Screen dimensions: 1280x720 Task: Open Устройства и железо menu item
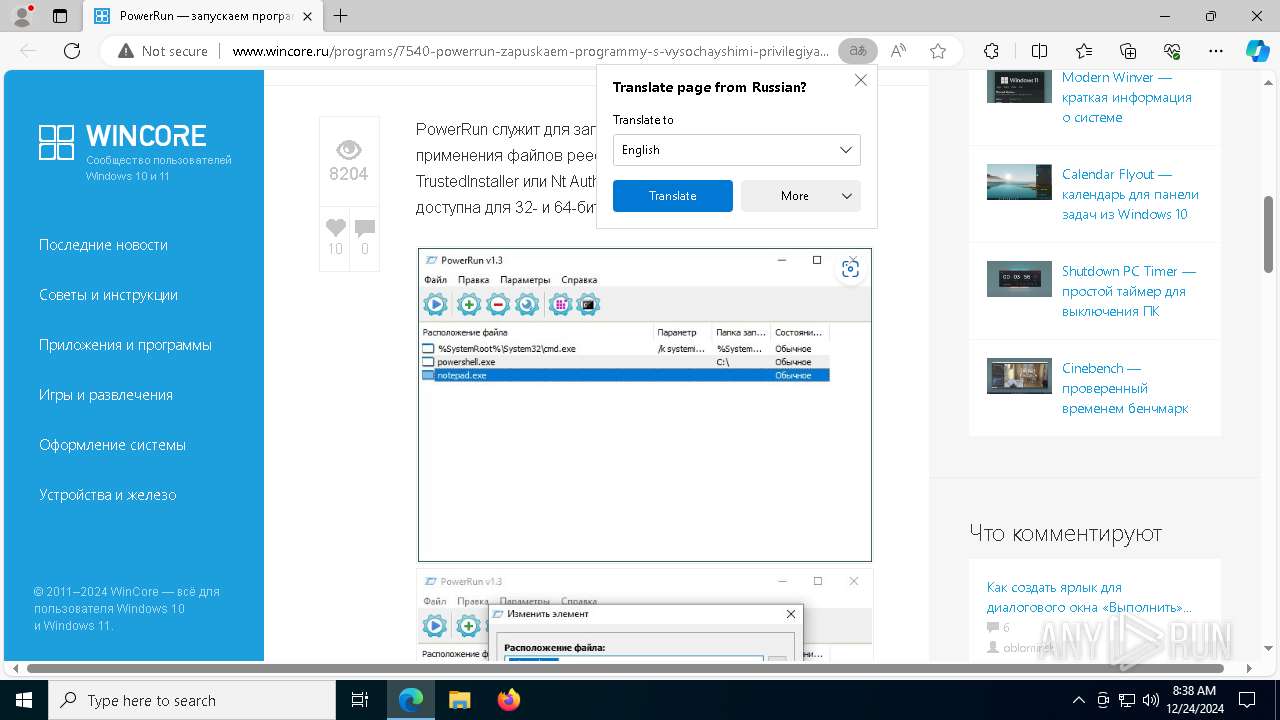[x=107, y=495]
